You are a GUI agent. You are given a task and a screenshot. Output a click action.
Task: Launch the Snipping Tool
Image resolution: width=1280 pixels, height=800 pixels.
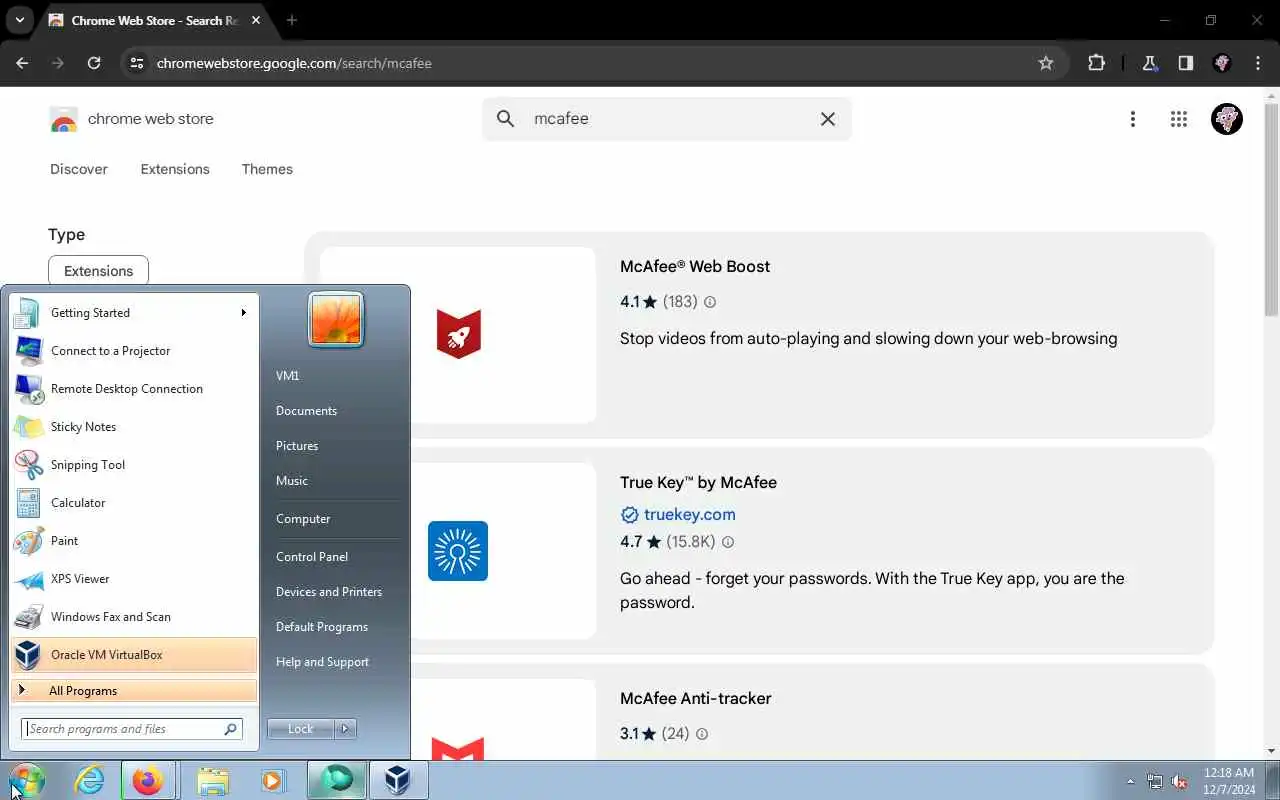[x=134, y=465]
